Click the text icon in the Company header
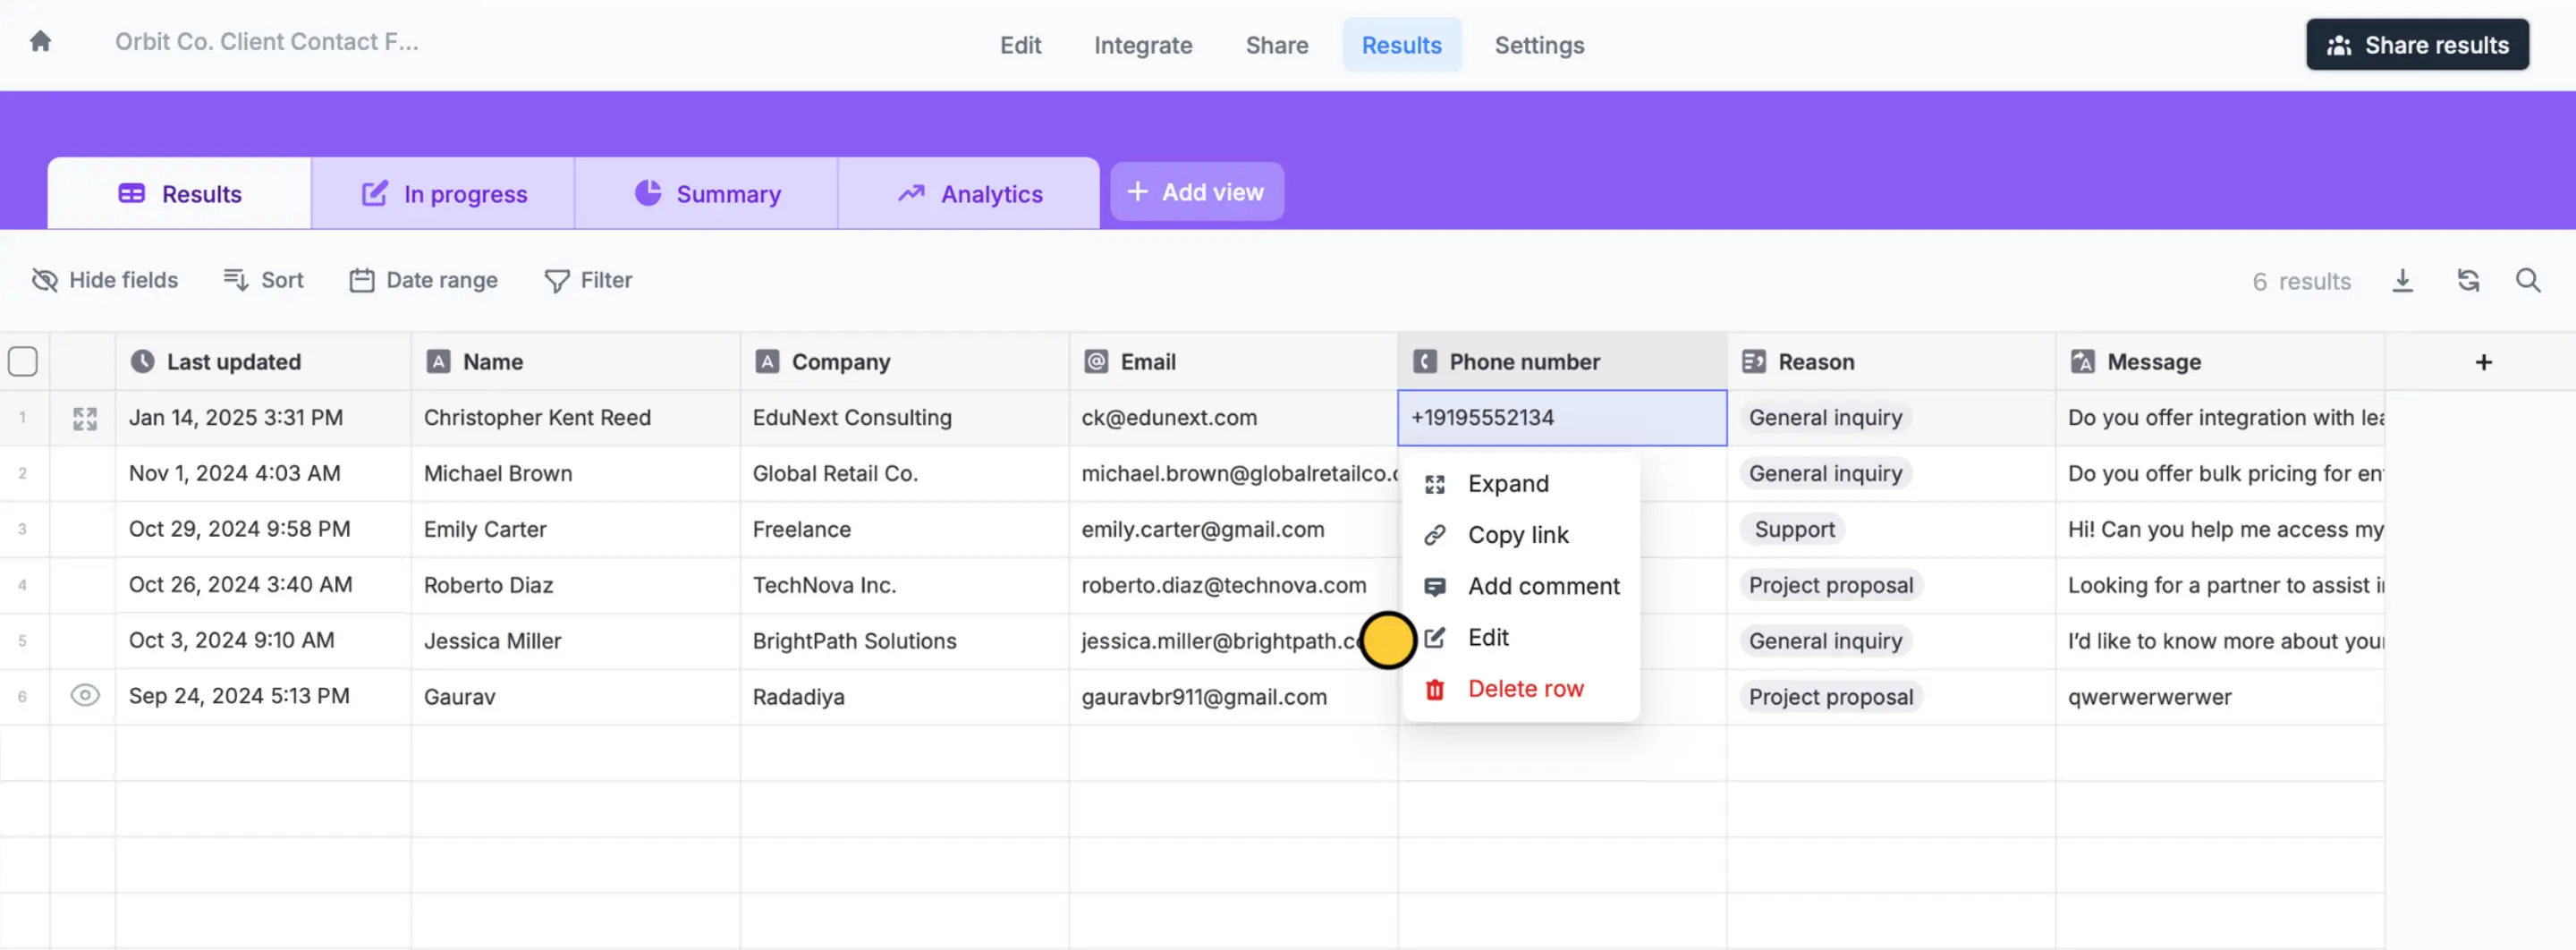The height and width of the screenshot is (950, 2576). pyautogui.click(x=767, y=362)
